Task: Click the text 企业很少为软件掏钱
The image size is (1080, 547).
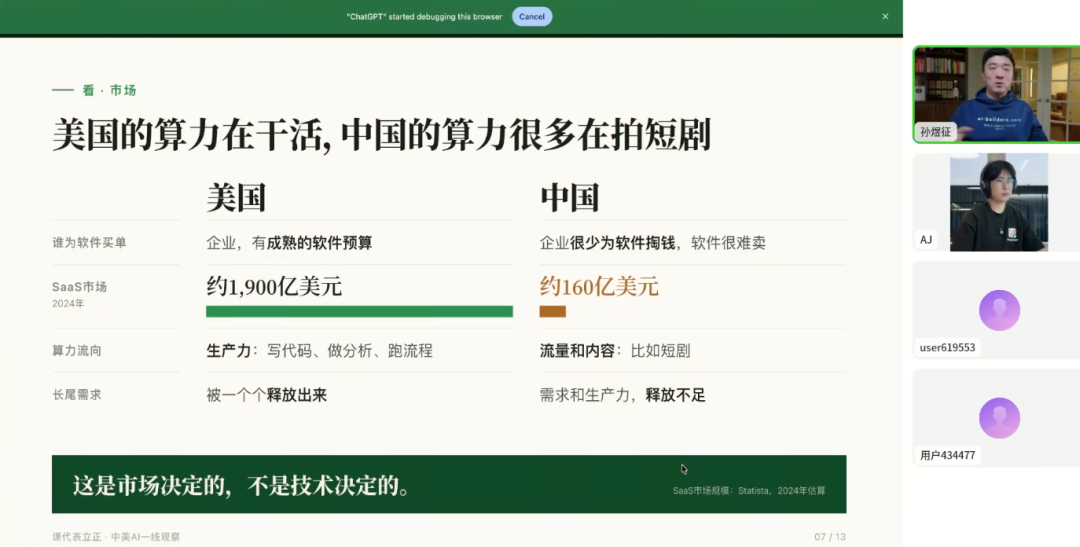Action: (x=607, y=242)
